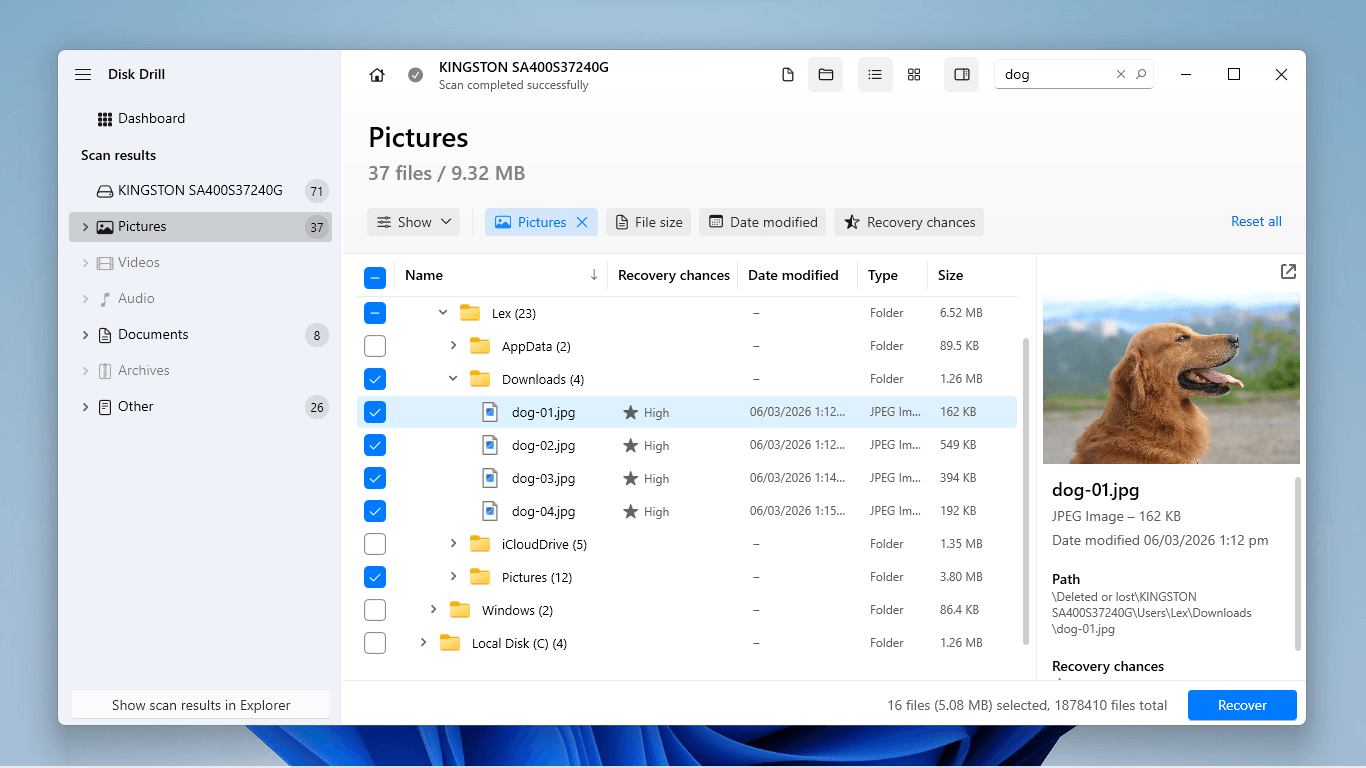Uncheck the dog-03.jpg checkbox
The image size is (1366, 768).
click(x=375, y=478)
